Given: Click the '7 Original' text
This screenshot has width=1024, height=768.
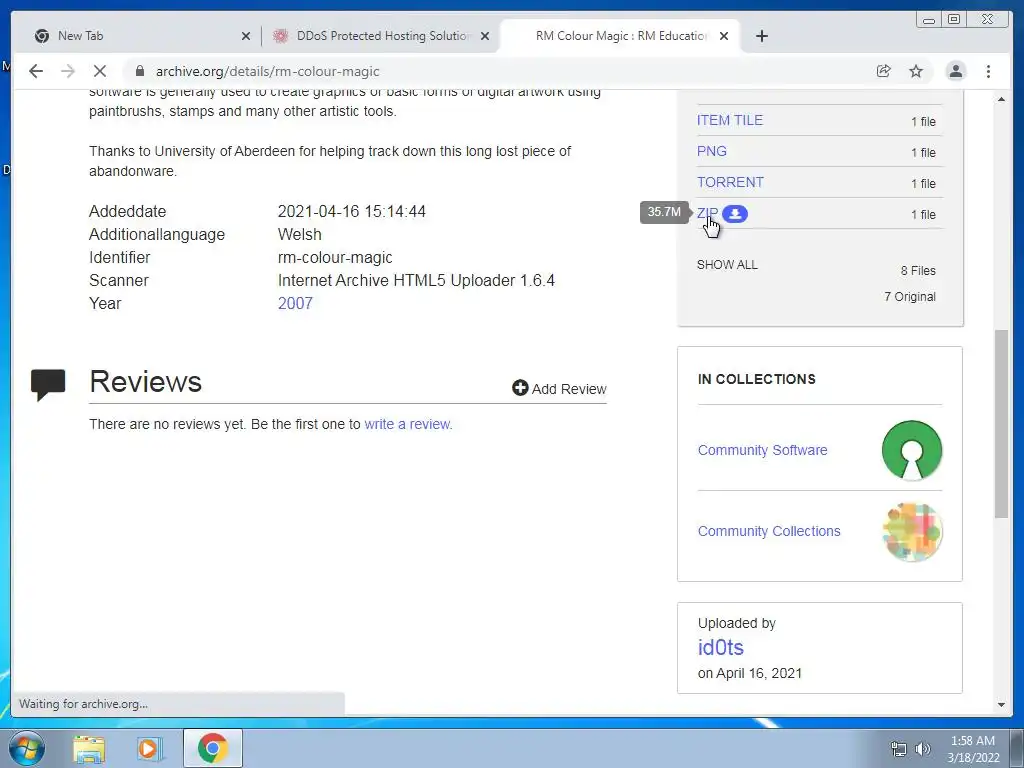Looking at the screenshot, I should [x=910, y=296].
